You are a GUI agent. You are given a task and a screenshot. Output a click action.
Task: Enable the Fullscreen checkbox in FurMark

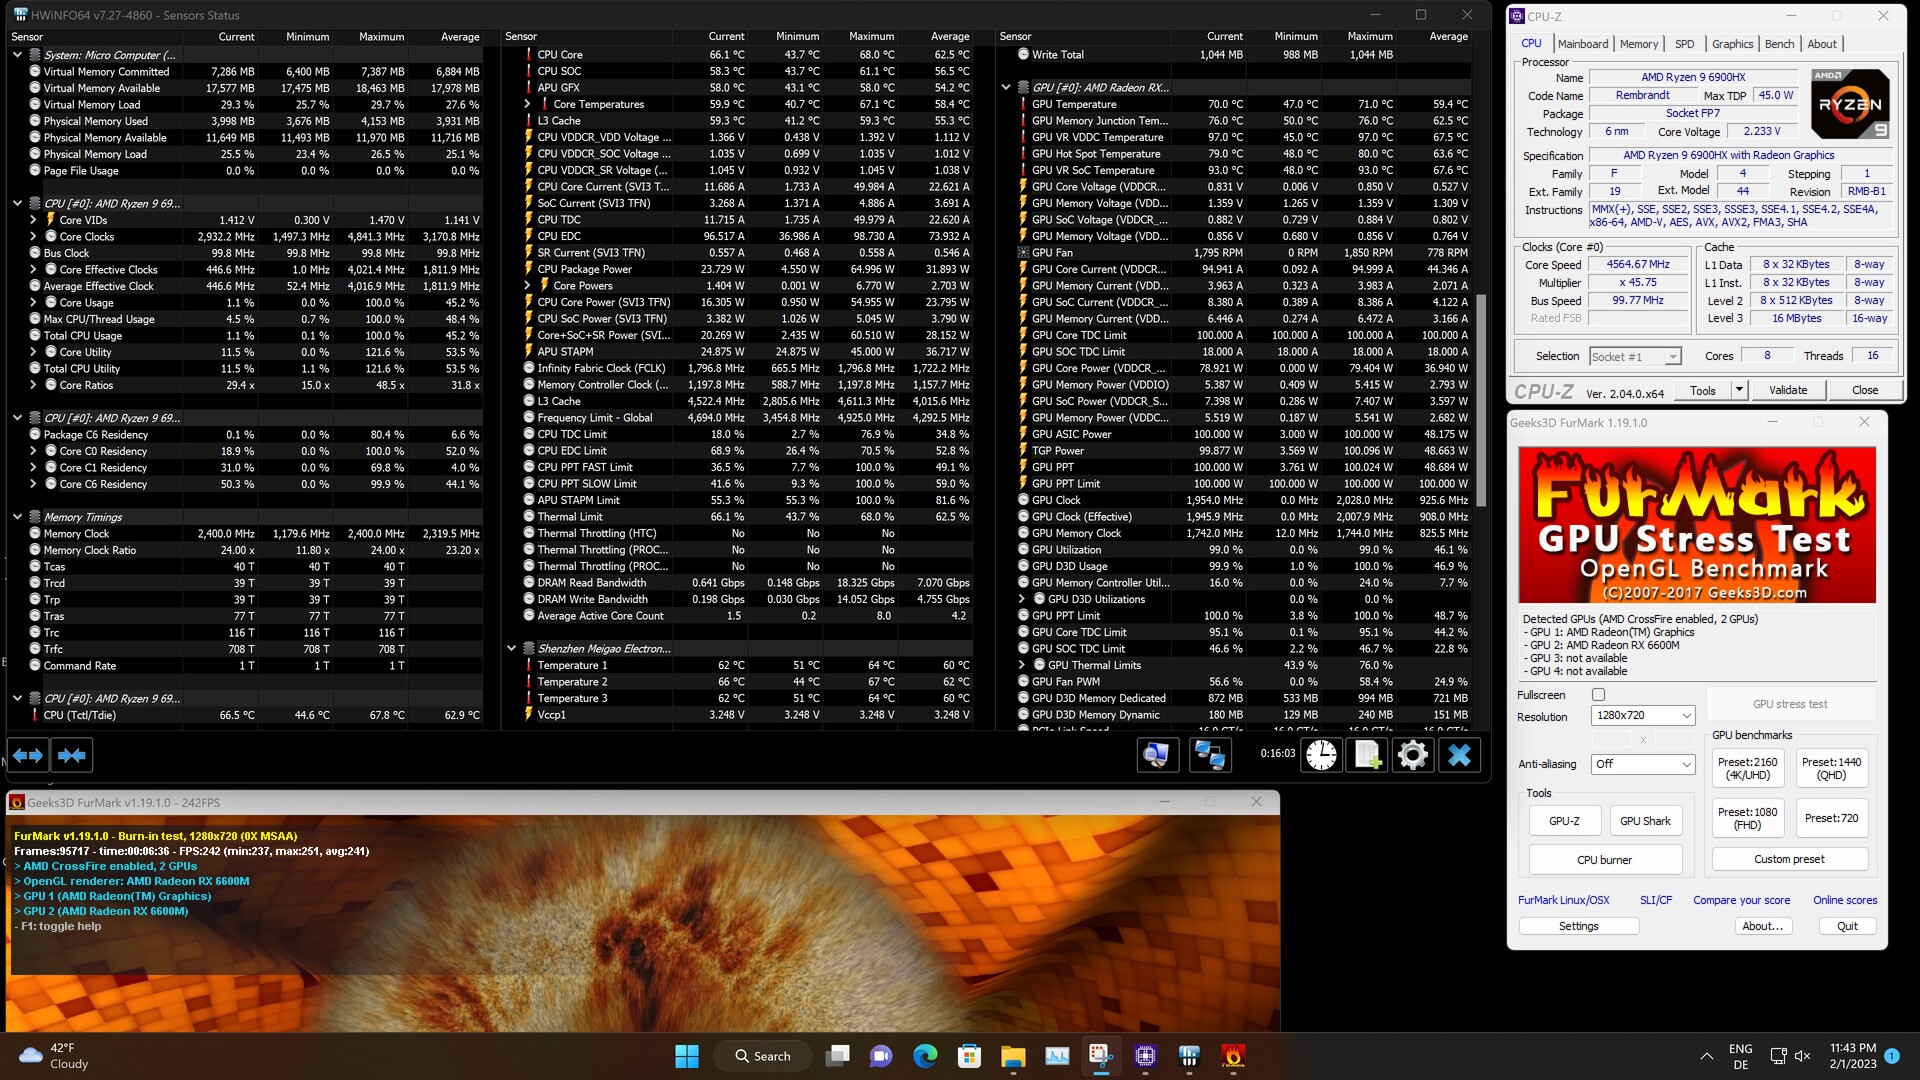1598,695
